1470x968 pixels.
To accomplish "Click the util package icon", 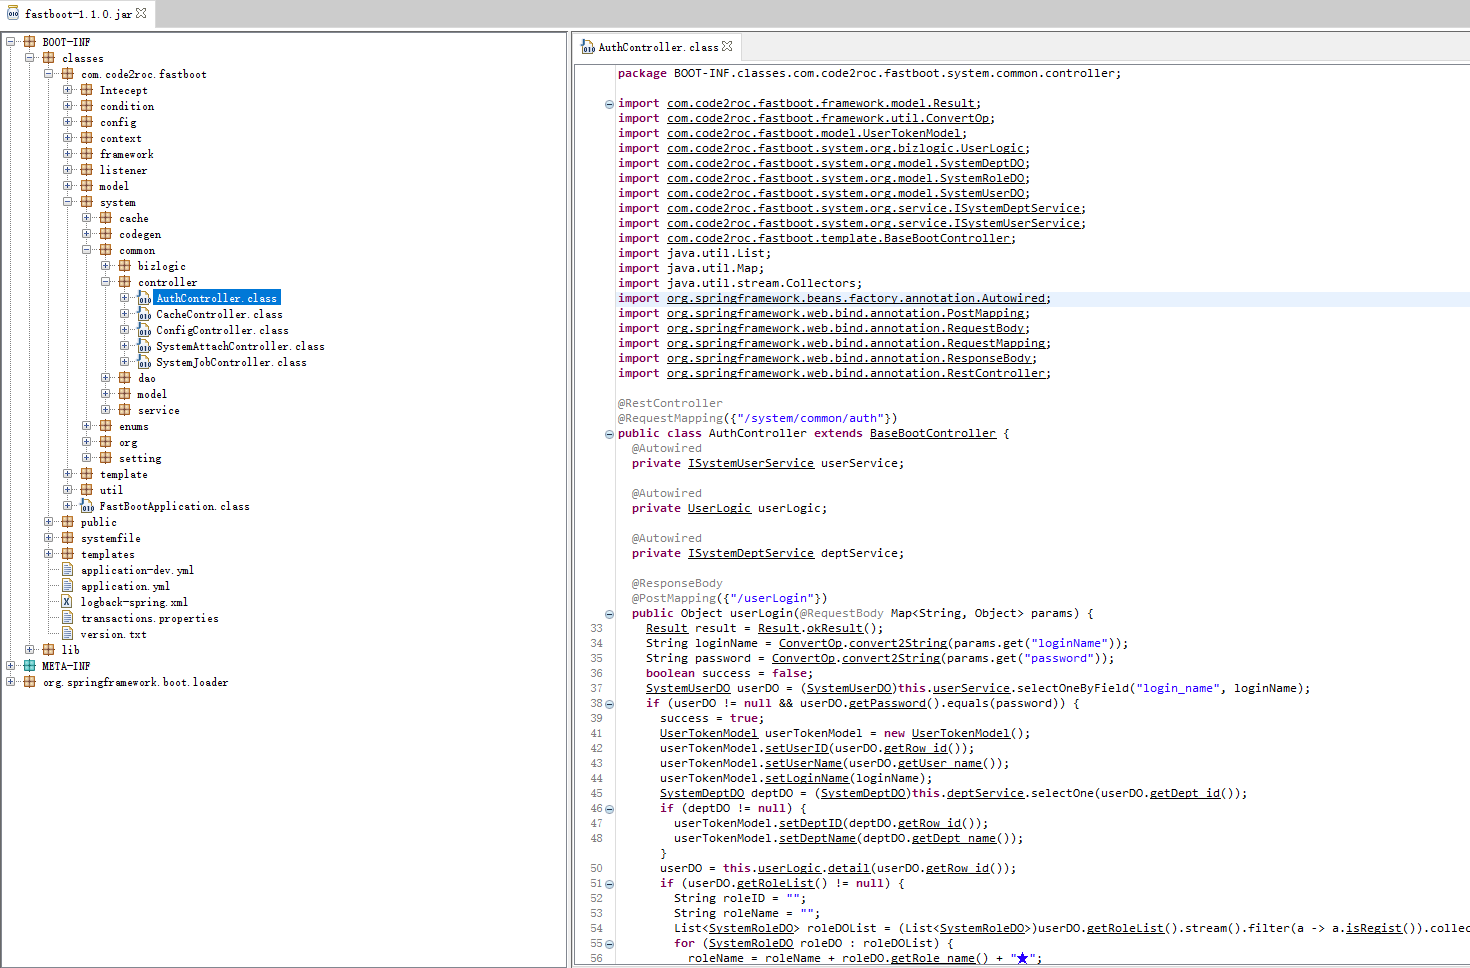I will (x=87, y=490).
